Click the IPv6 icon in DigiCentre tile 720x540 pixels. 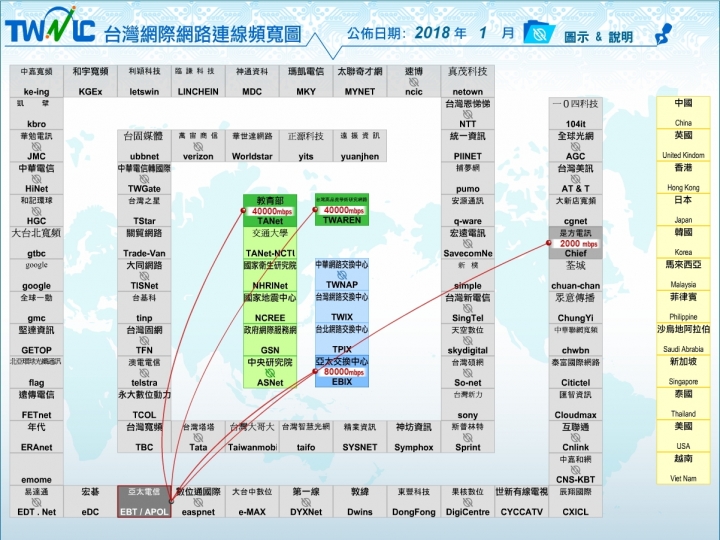pyautogui.click(x=467, y=502)
